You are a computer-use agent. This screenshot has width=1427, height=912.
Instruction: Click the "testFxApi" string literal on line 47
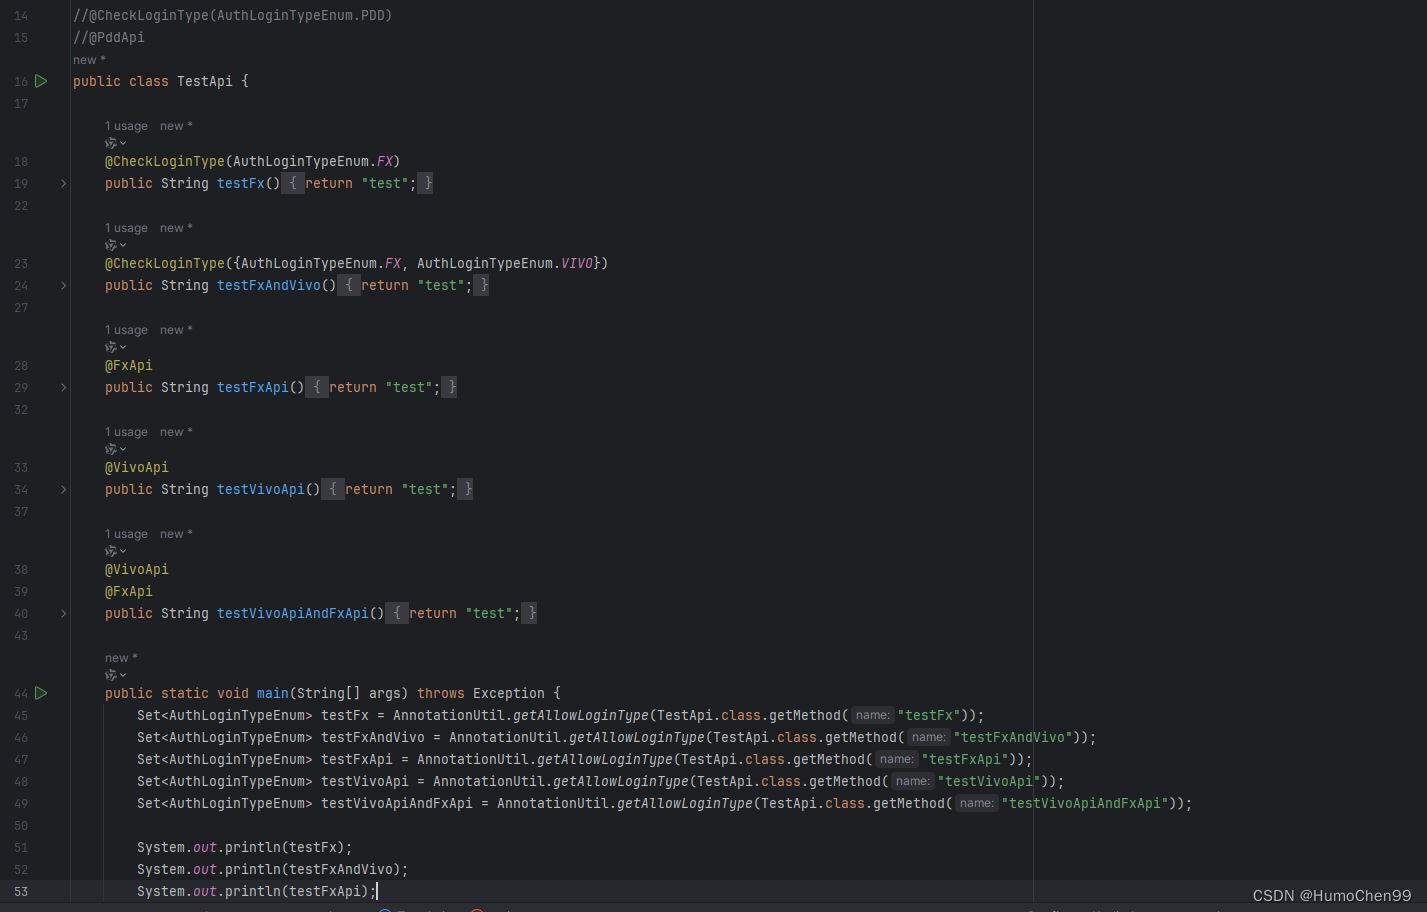pos(965,759)
